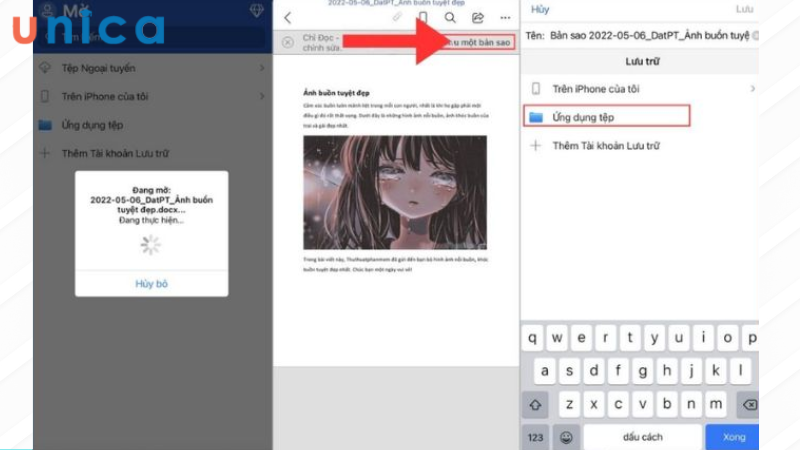Expand Trên iPhone của tôi chevron in save panel
This screenshot has height=450, width=800.
pyautogui.click(x=752, y=89)
